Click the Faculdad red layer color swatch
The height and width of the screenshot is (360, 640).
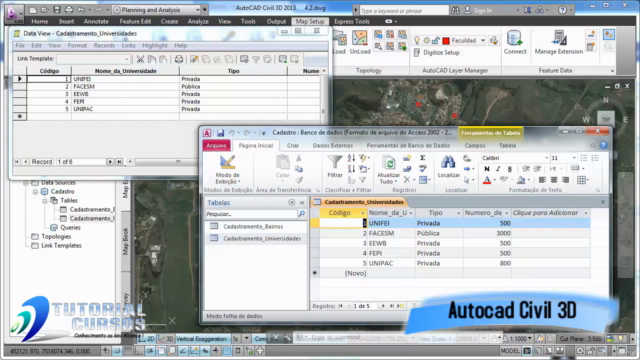click(446, 40)
